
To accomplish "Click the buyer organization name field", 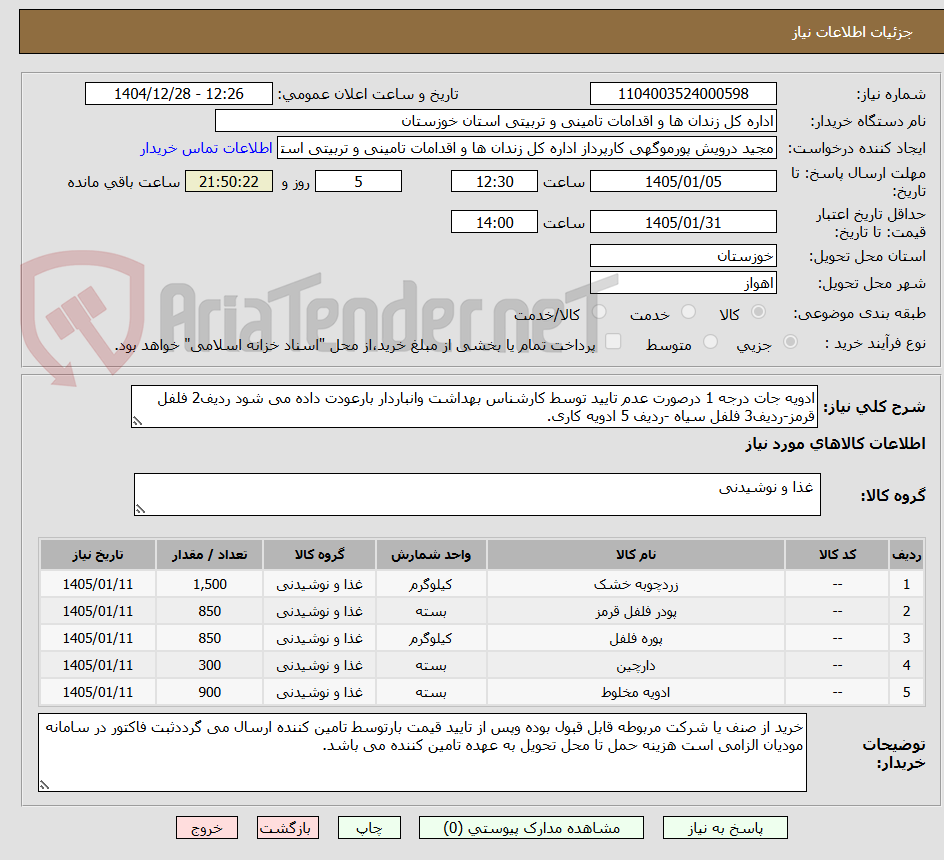I will click(x=495, y=121).
